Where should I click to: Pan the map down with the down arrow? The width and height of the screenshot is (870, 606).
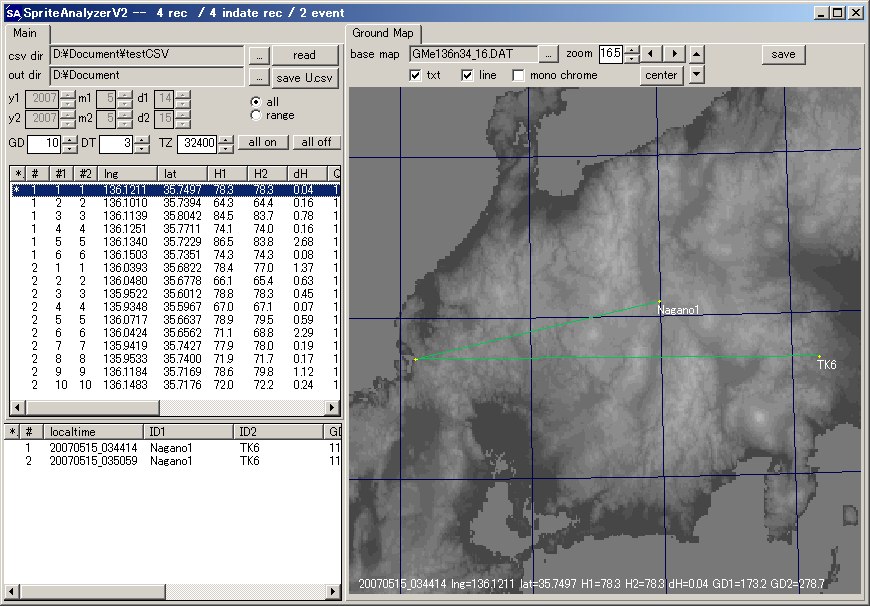click(697, 75)
